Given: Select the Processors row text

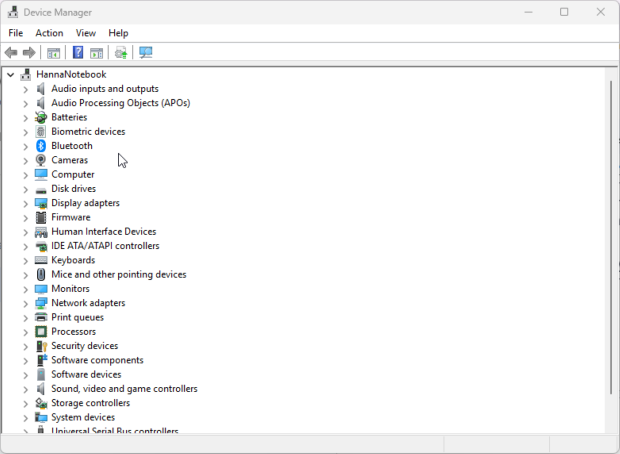Looking at the screenshot, I should [x=74, y=332].
